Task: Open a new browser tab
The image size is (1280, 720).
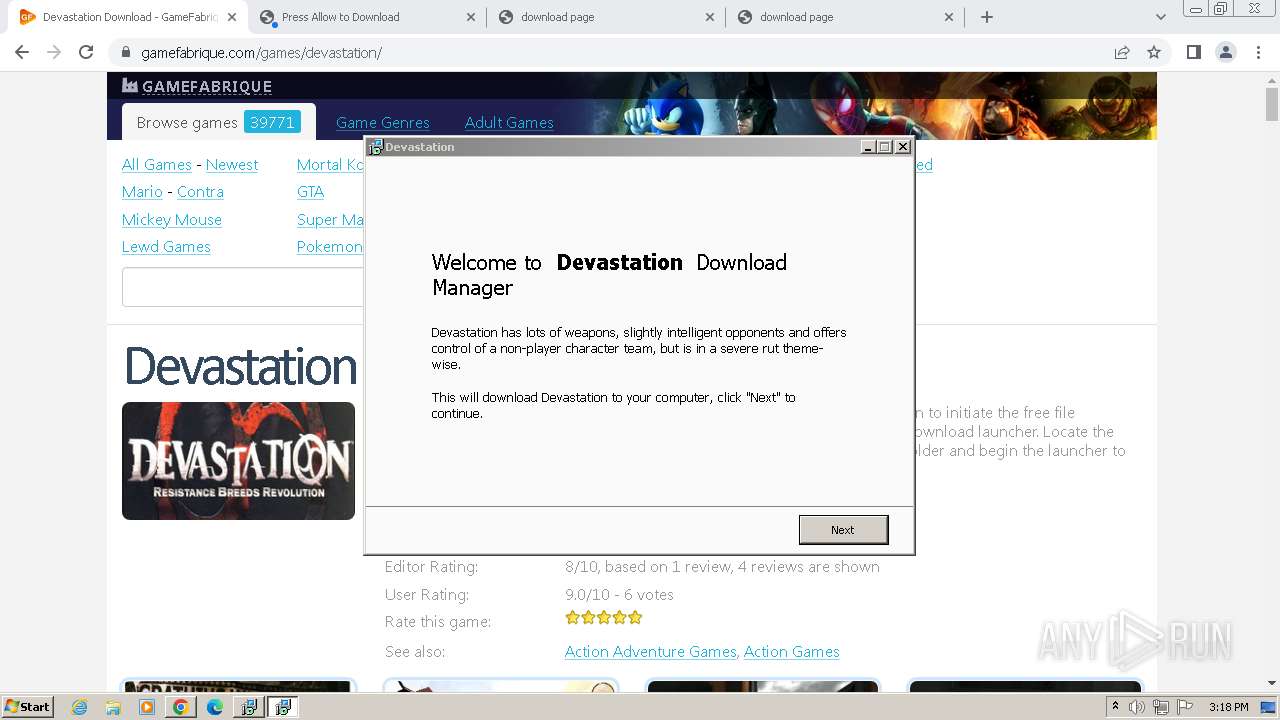Action: coord(986,17)
